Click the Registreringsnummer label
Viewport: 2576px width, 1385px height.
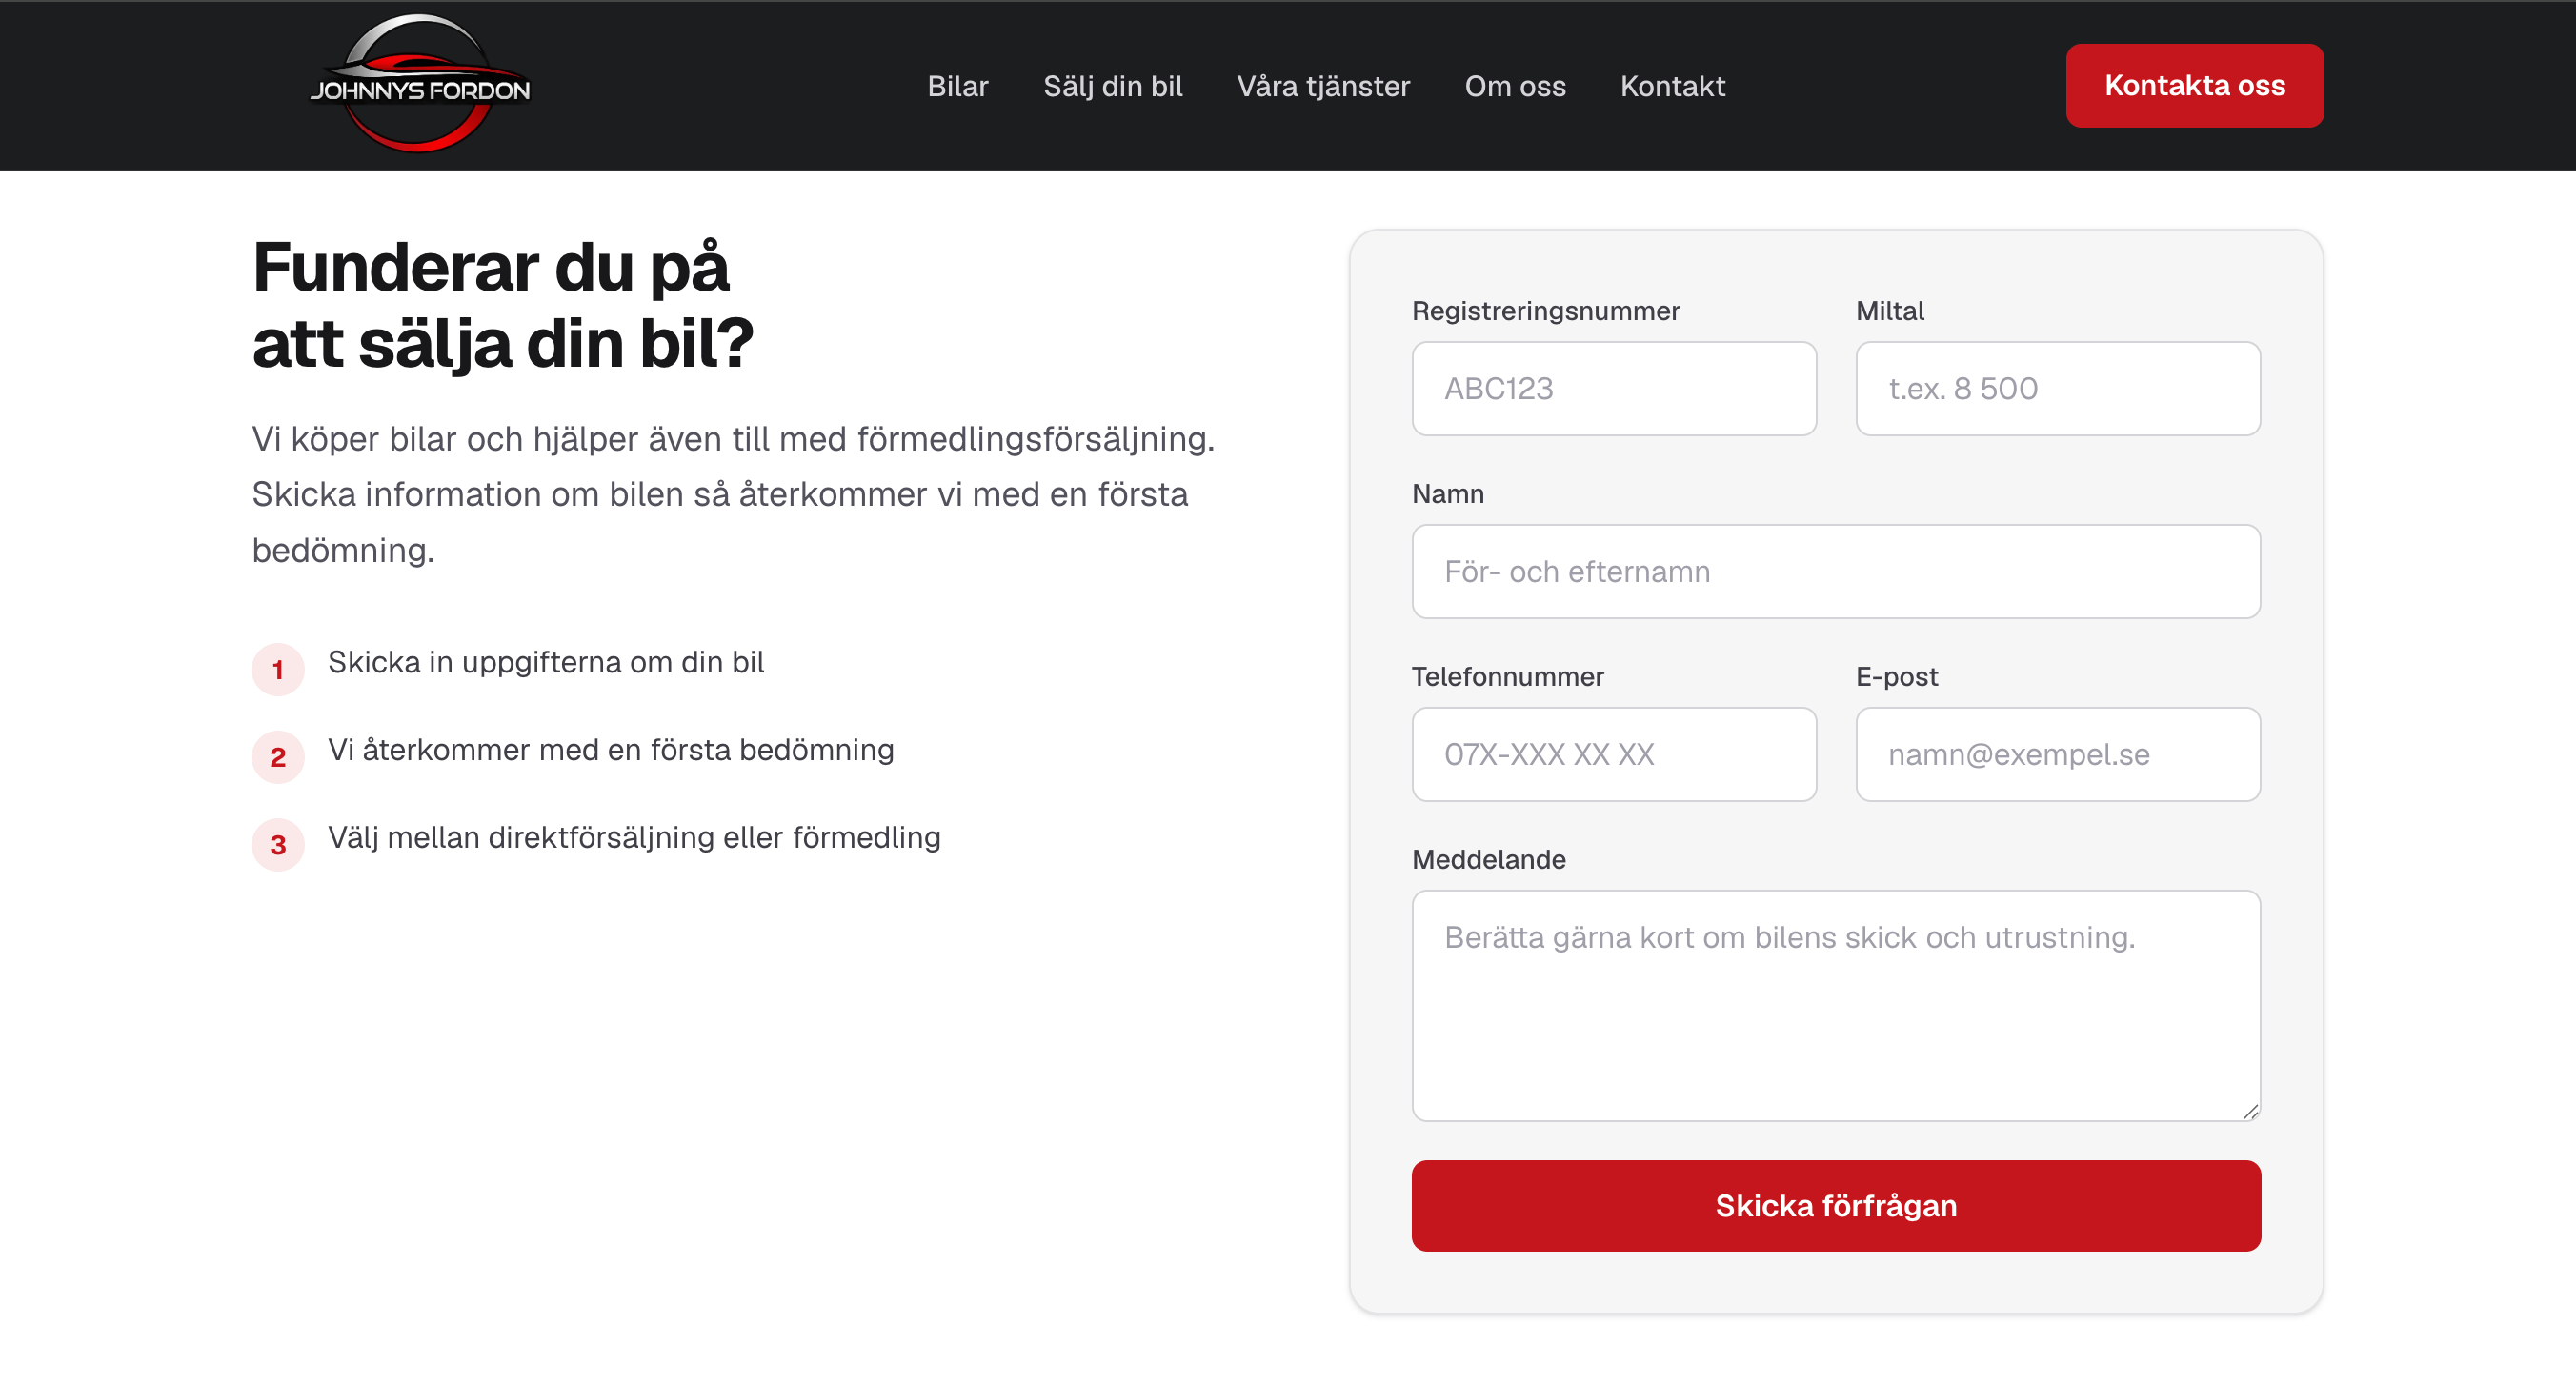1545,311
